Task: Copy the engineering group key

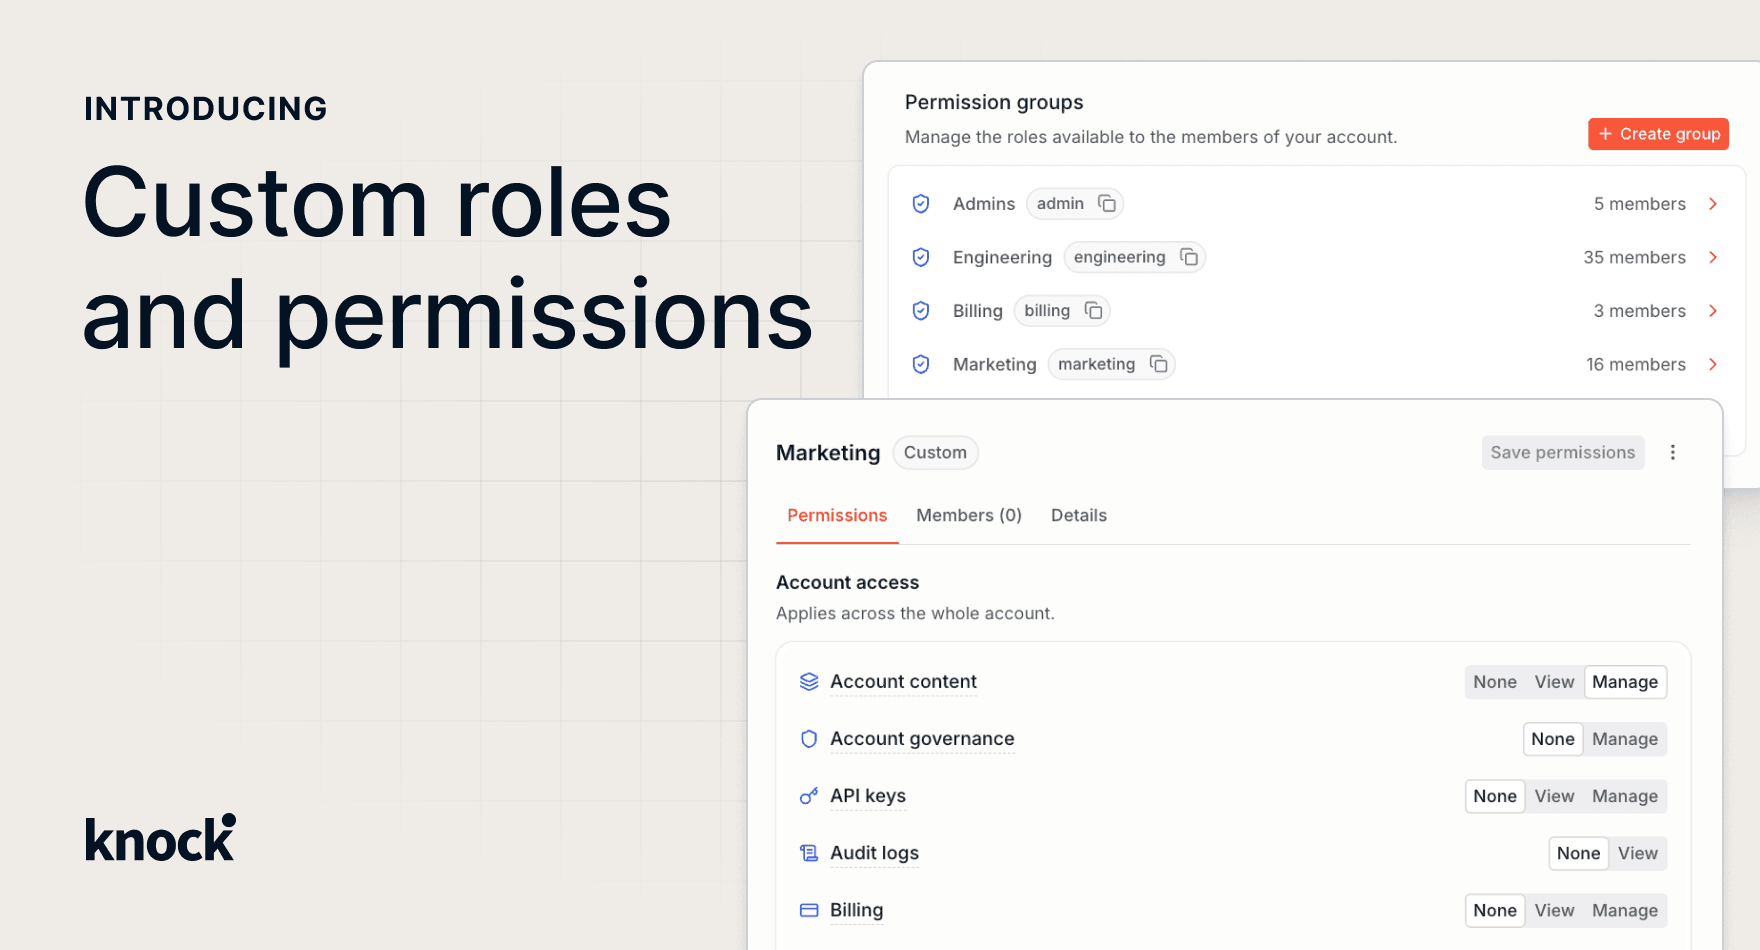Action: pyautogui.click(x=1189, y=257)
